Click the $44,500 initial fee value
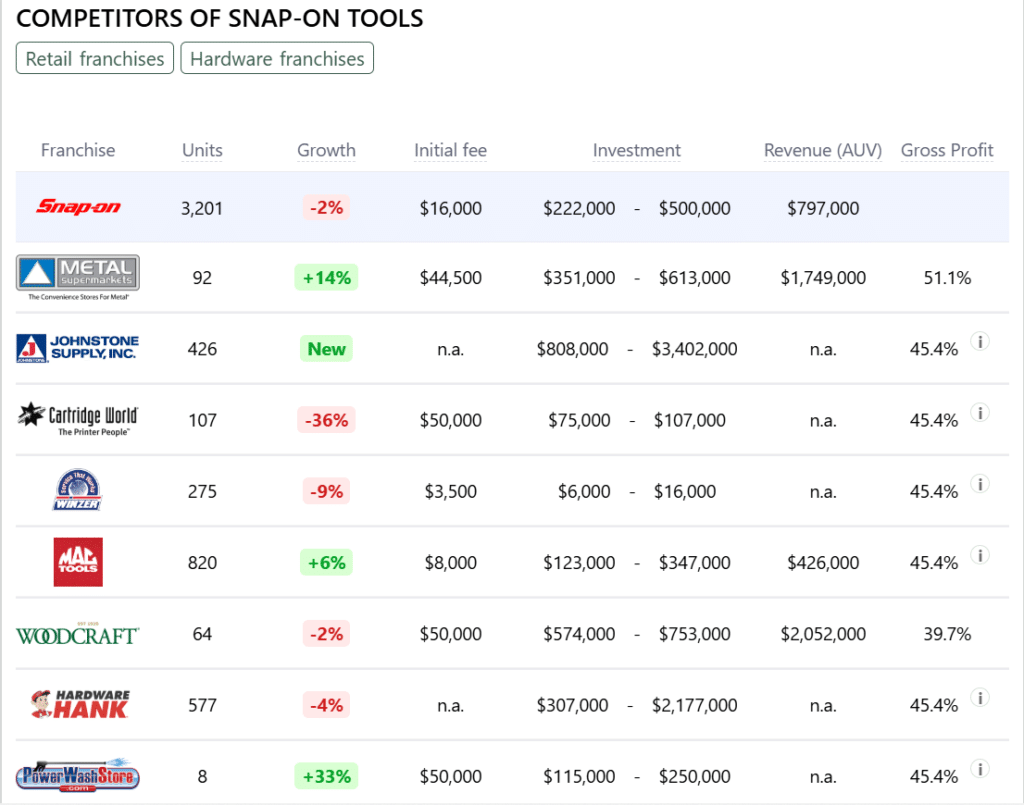 click(x=450, y=277)
